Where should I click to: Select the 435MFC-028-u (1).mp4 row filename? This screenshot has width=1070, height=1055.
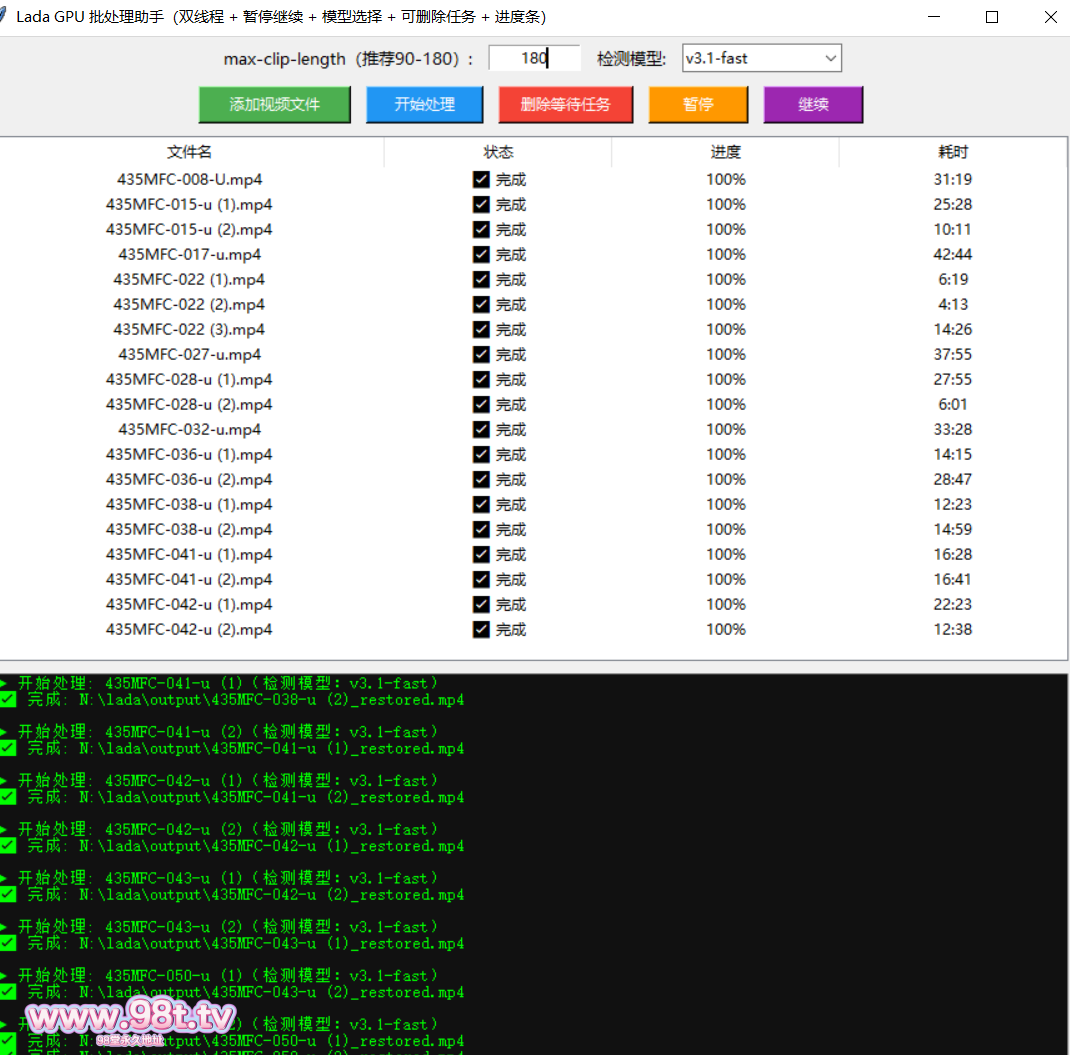tap(189, 380)
